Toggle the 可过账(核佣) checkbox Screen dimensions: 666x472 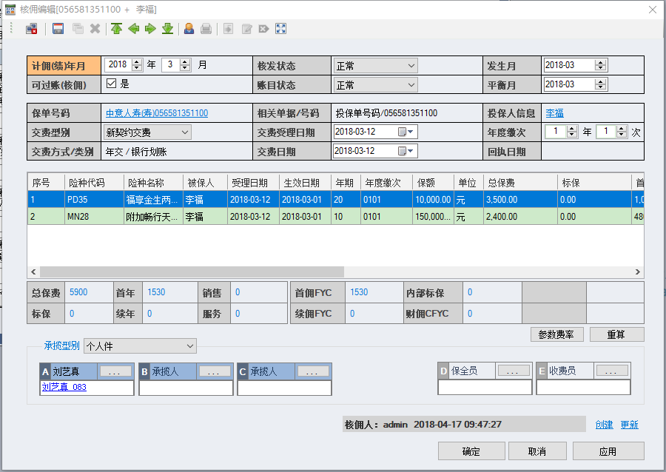click(x=111, y=84)
